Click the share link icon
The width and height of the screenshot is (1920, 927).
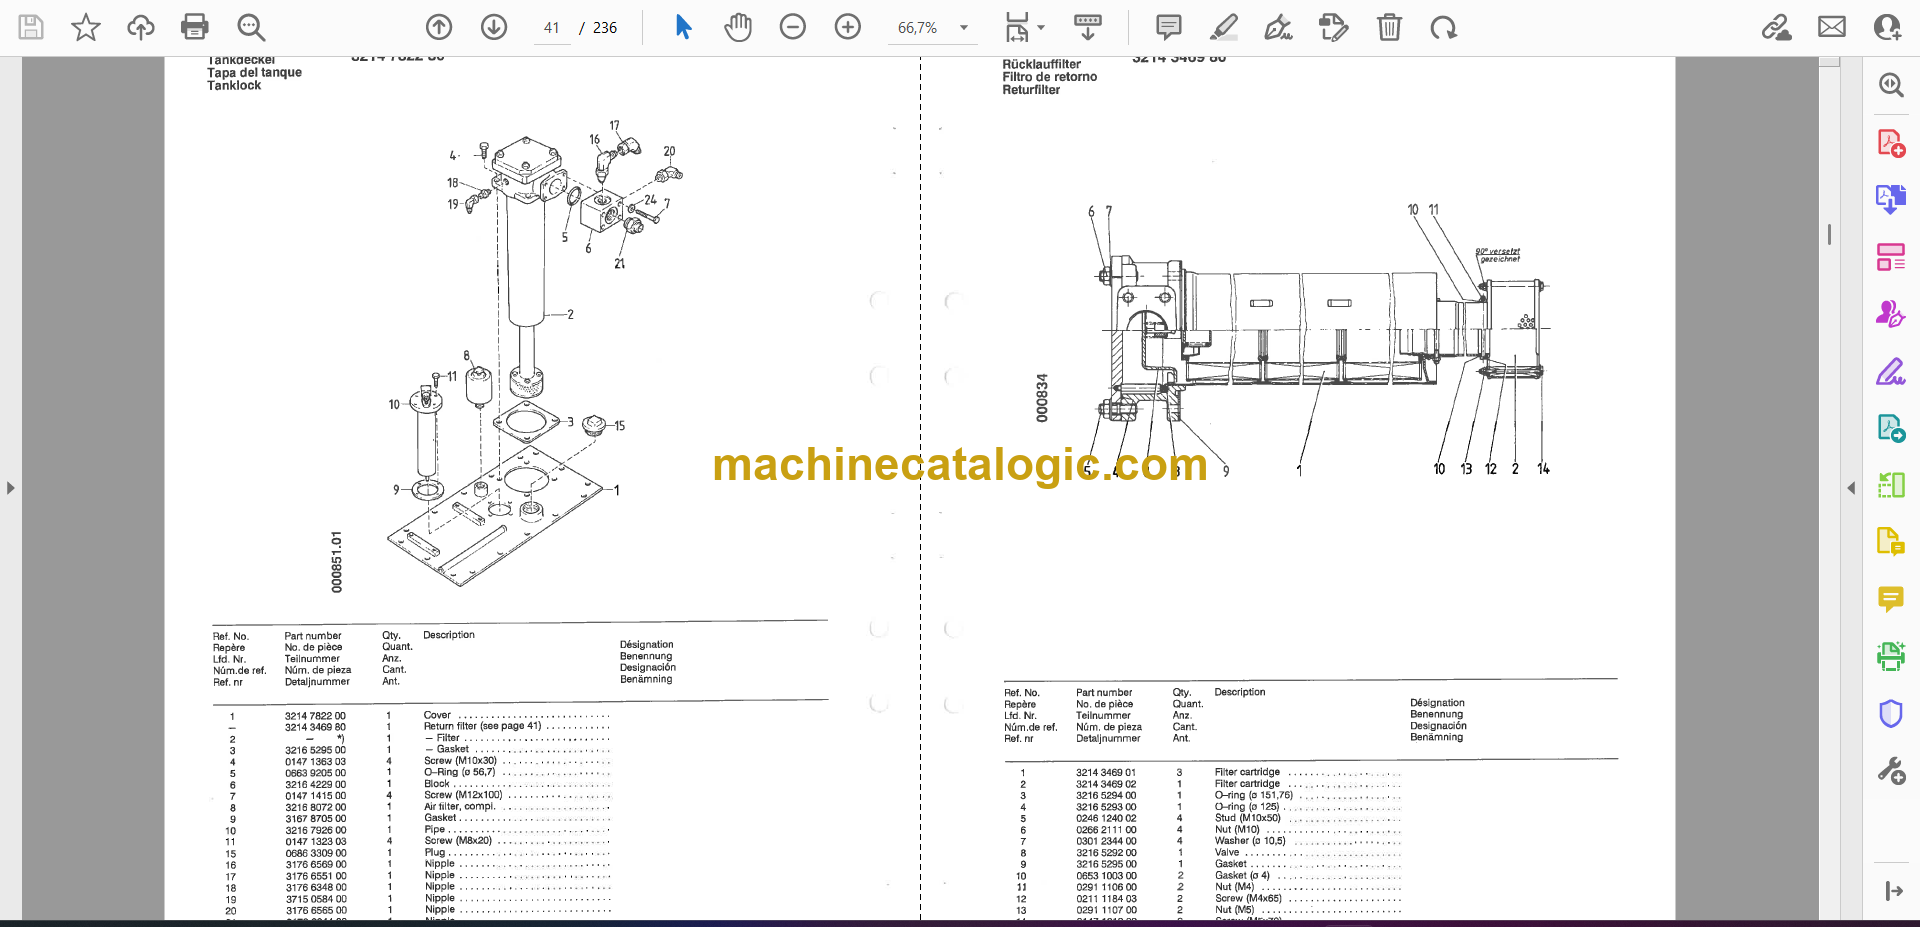coord(1777,27)
